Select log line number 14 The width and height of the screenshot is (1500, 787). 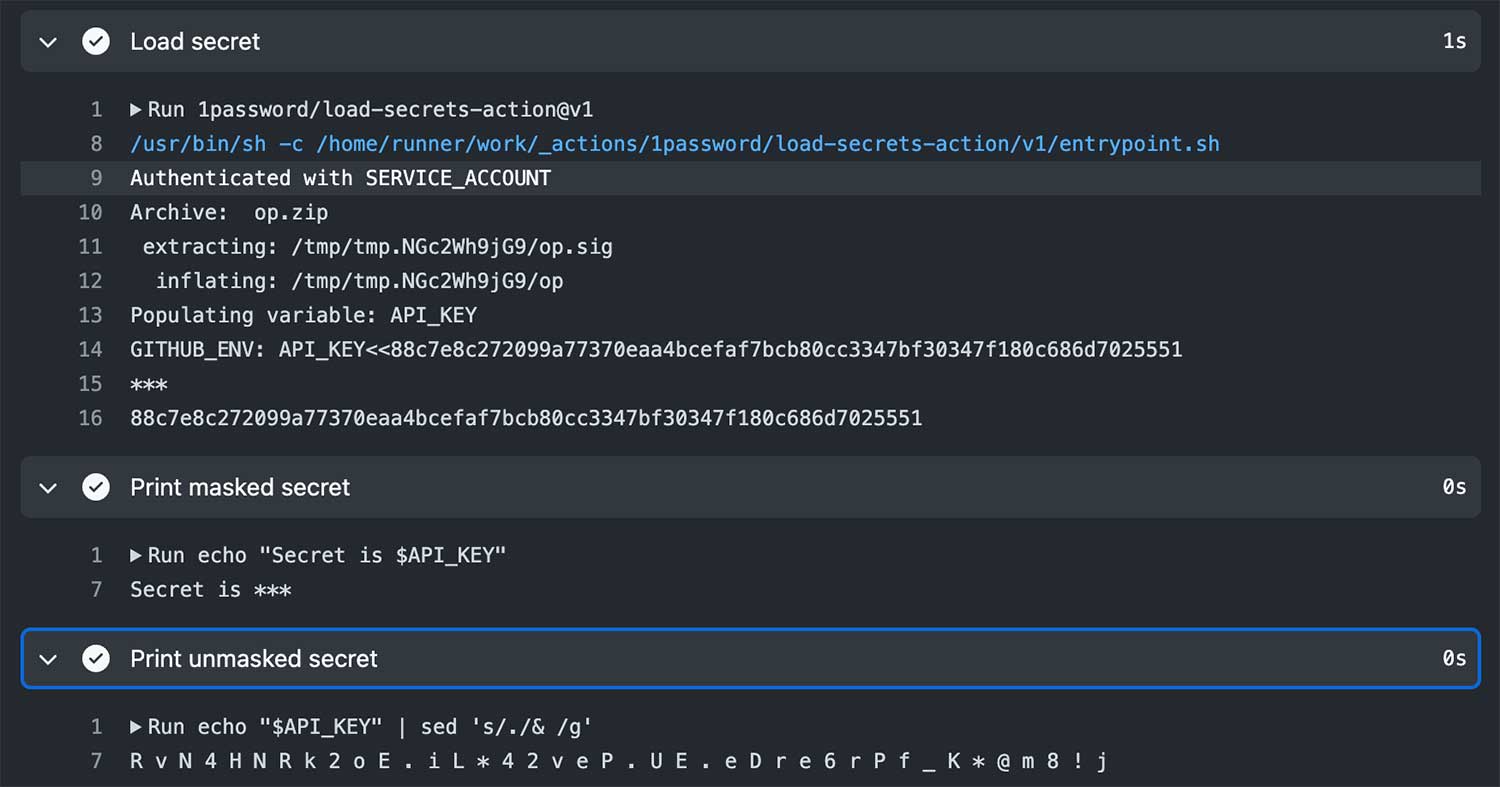(x=91, y=350)
